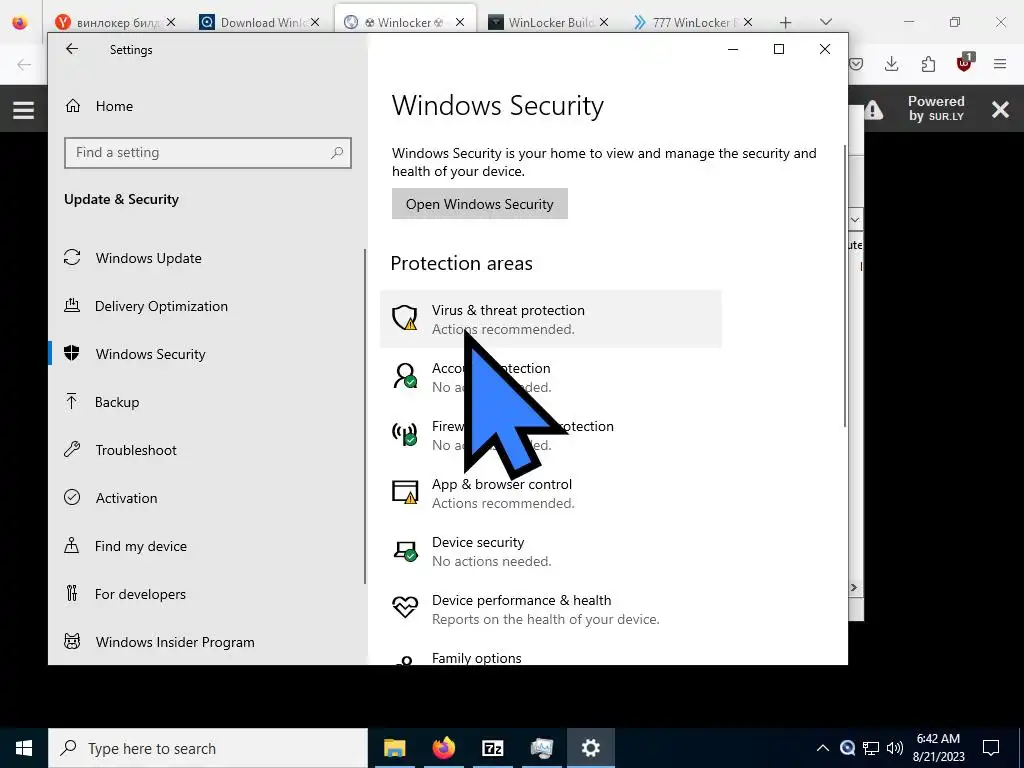Open Delivery Optimization settings
The width and height of the screenshot is (1024, 768).
click(x=161, y=306)
